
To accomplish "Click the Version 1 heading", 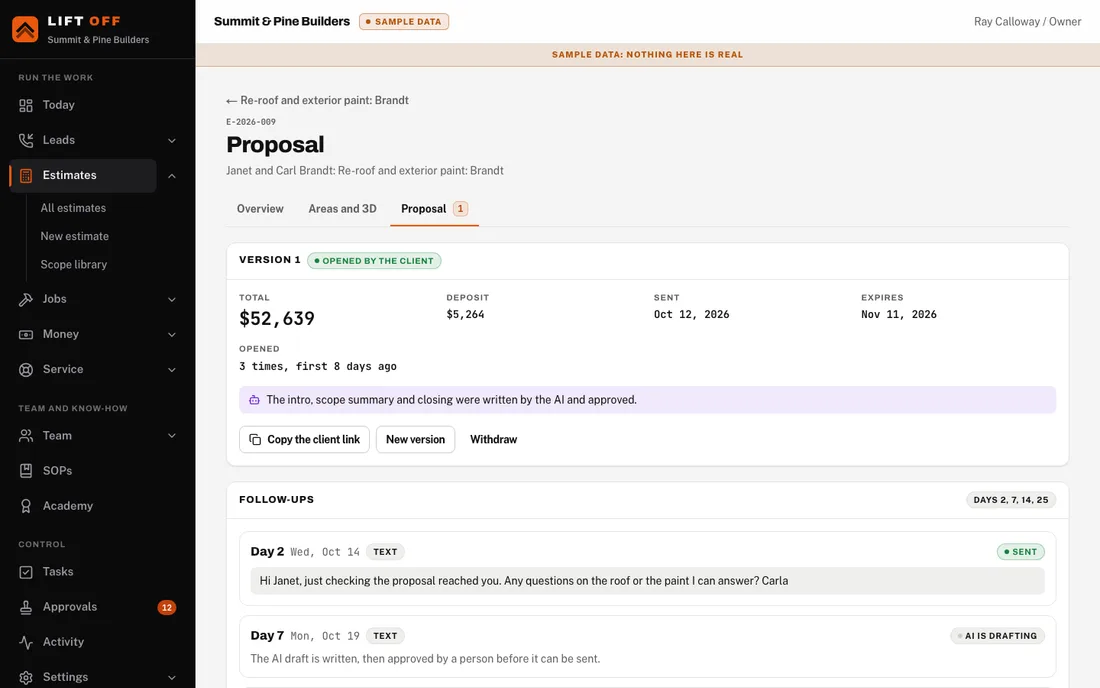I will (270, 259).
